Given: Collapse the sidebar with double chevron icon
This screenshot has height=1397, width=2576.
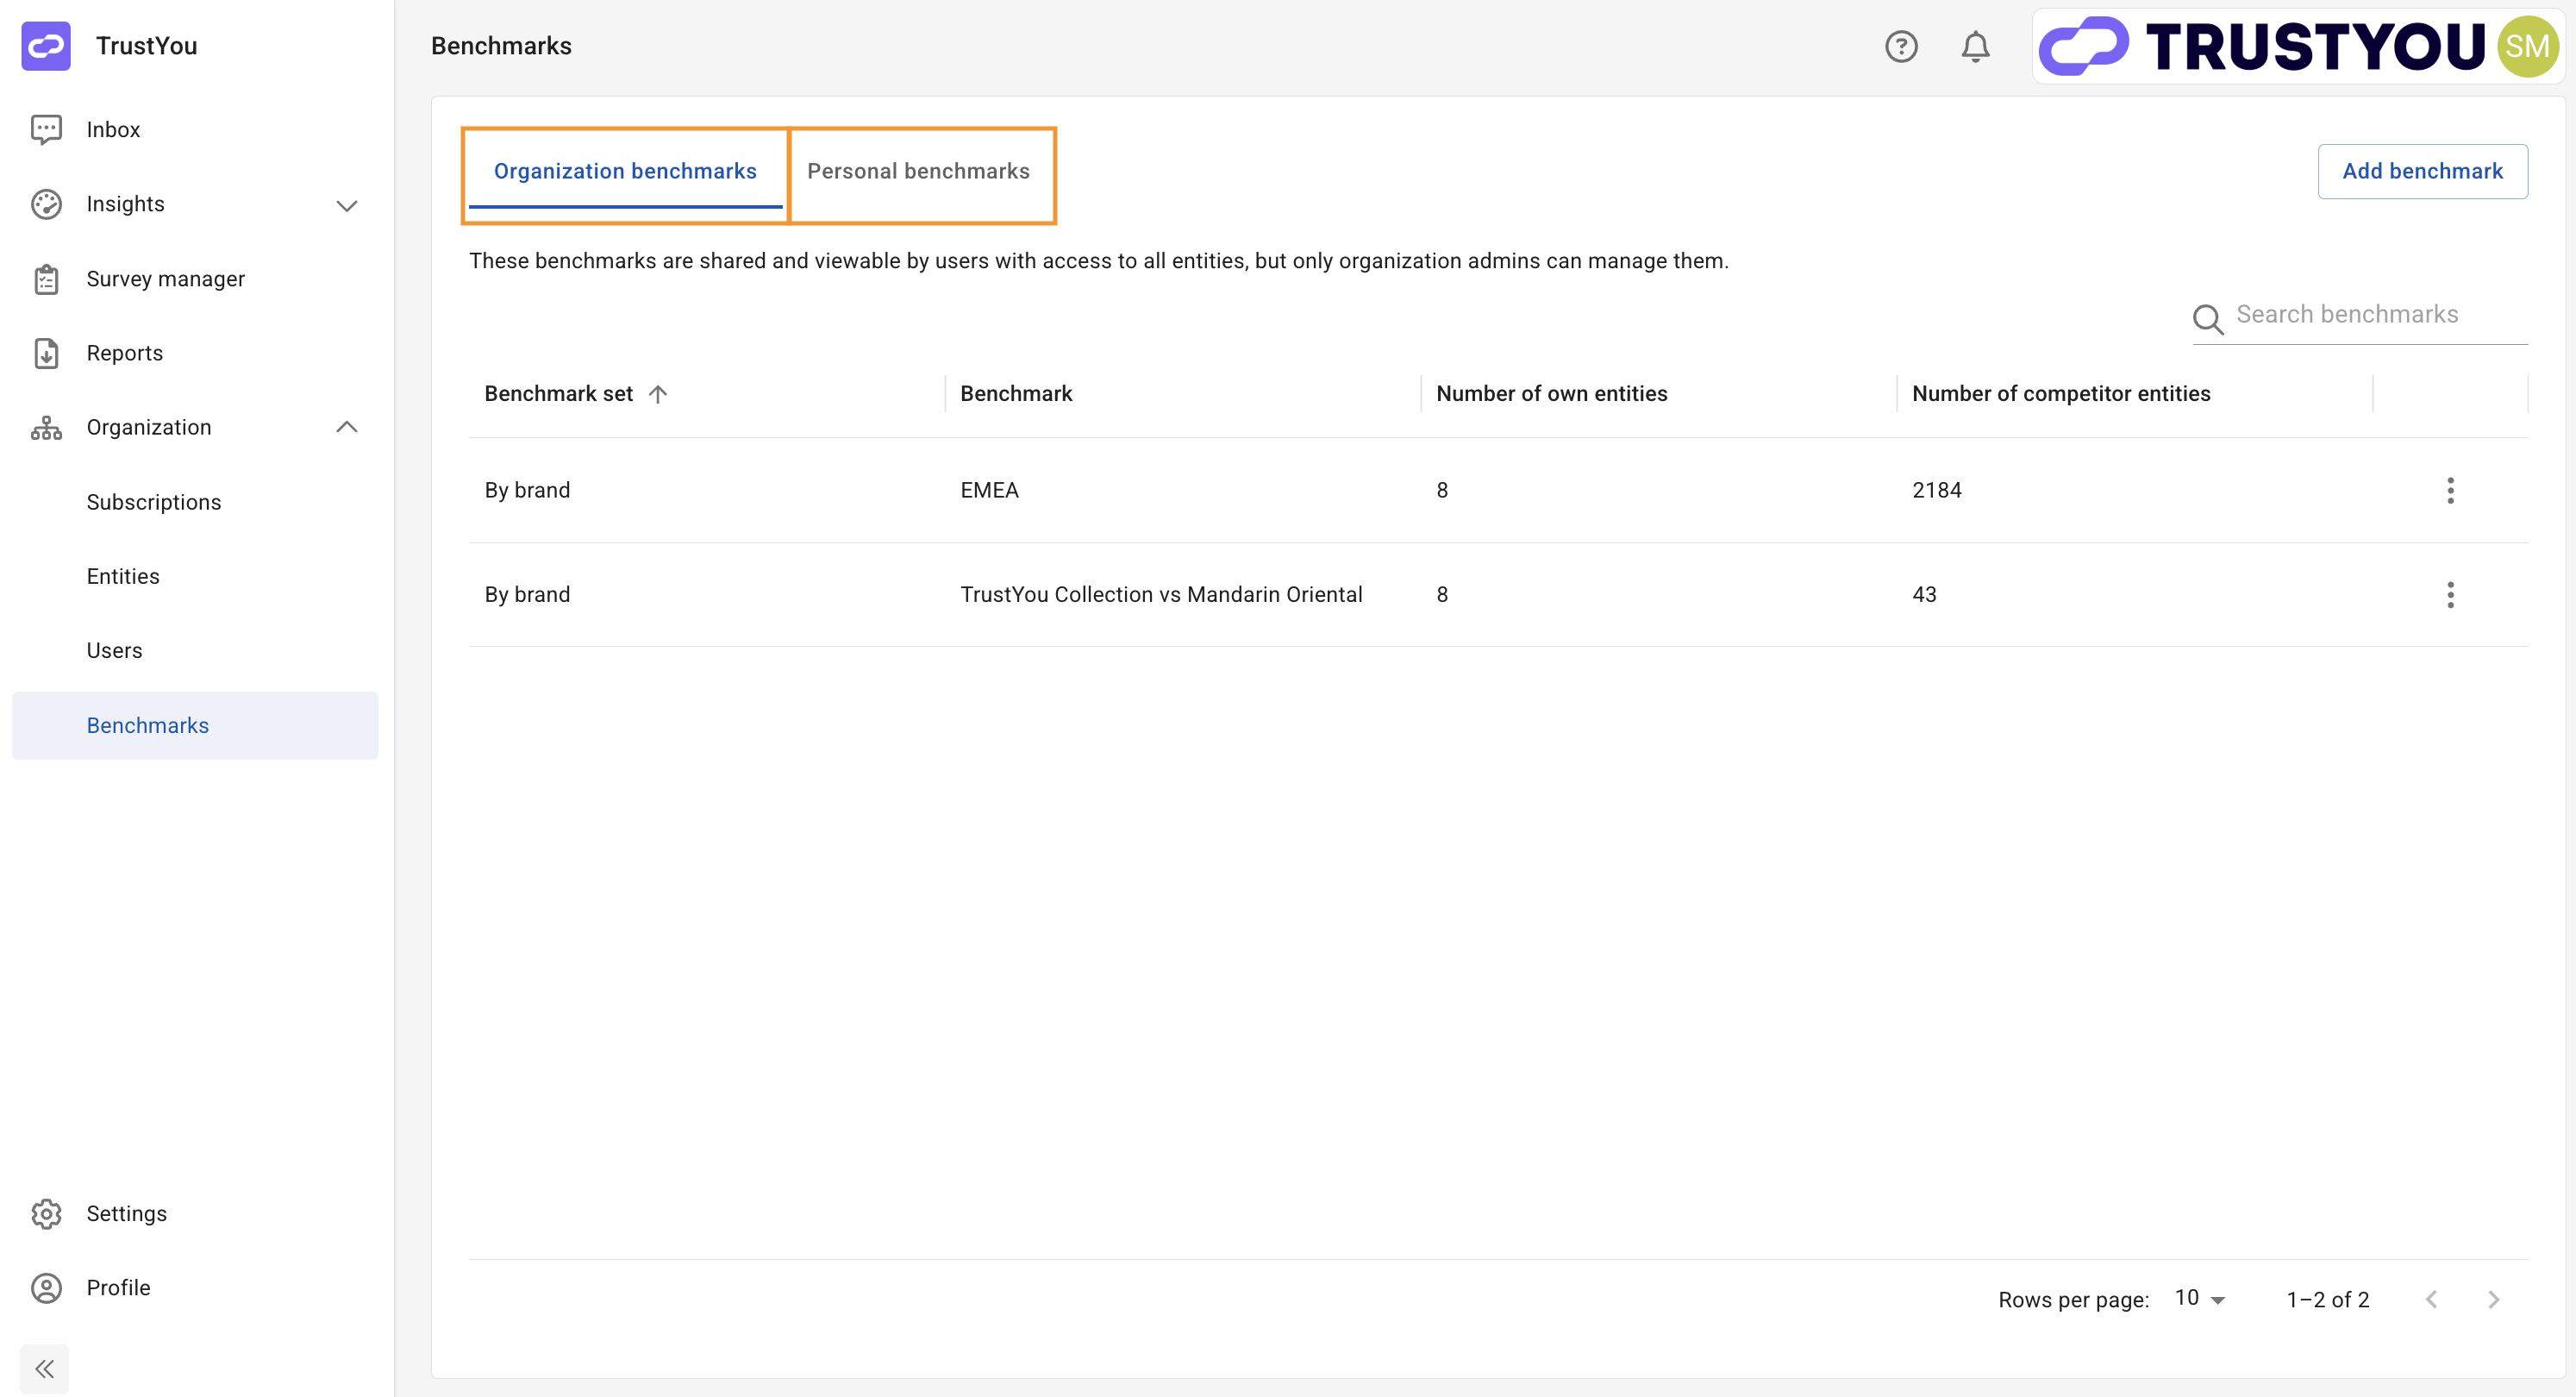Looking at the screenshot, I should pyautogui.click(x=45, y=1368).
